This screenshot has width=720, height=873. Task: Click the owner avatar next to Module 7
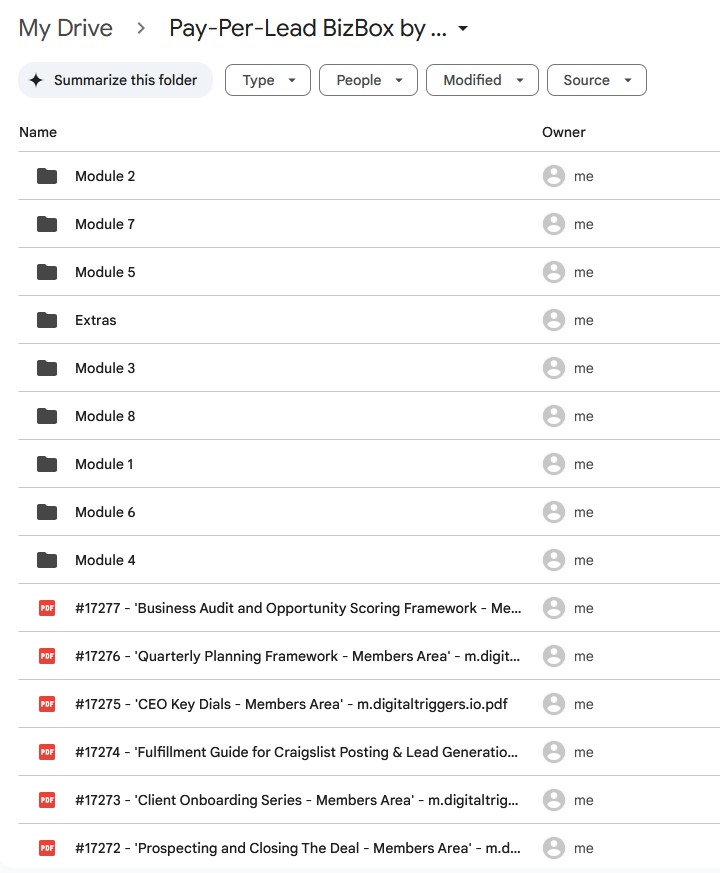[x=554, y=224]
